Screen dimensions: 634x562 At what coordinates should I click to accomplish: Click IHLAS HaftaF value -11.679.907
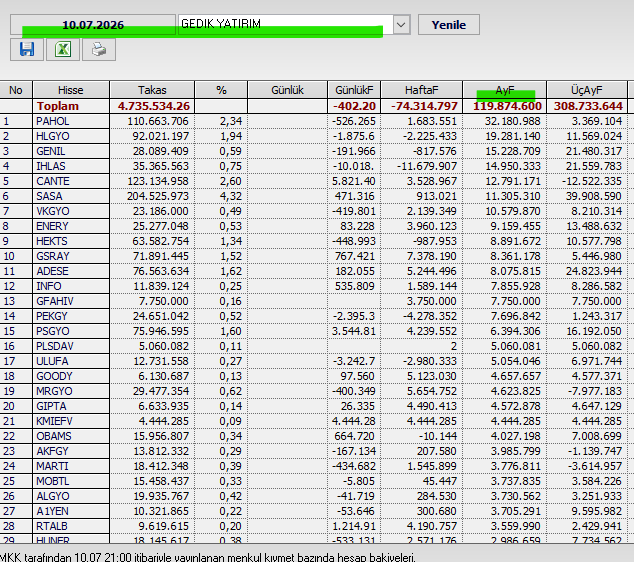(427, 166)
